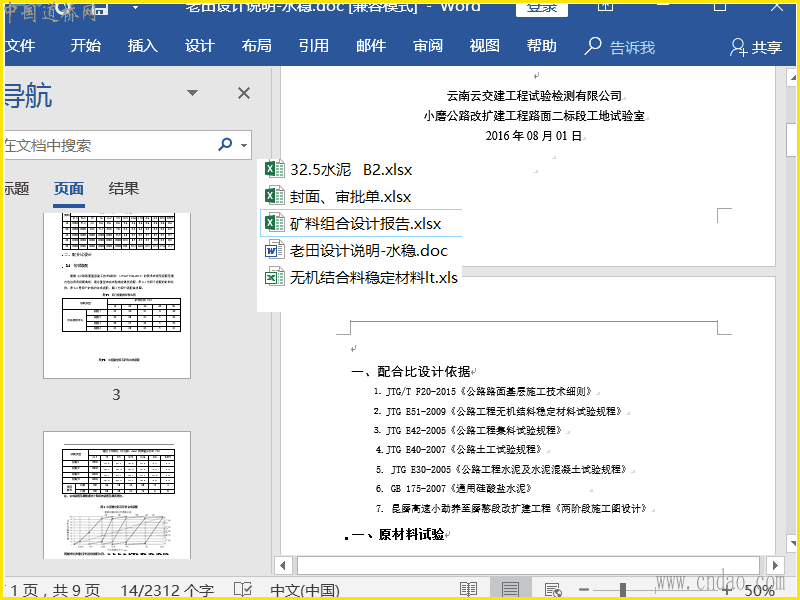Select 矿料组合设计报告.xlsx file

tap(361, 223)
